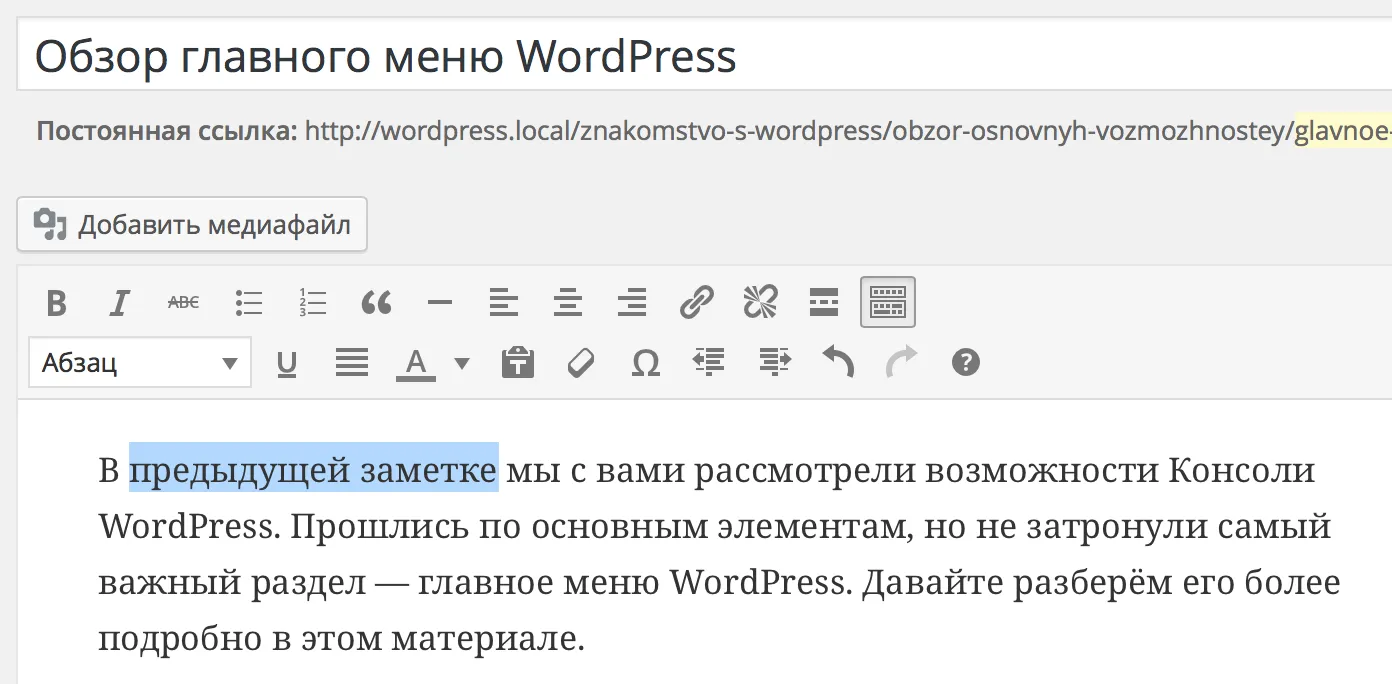Click the post title input field

[704, 57]
